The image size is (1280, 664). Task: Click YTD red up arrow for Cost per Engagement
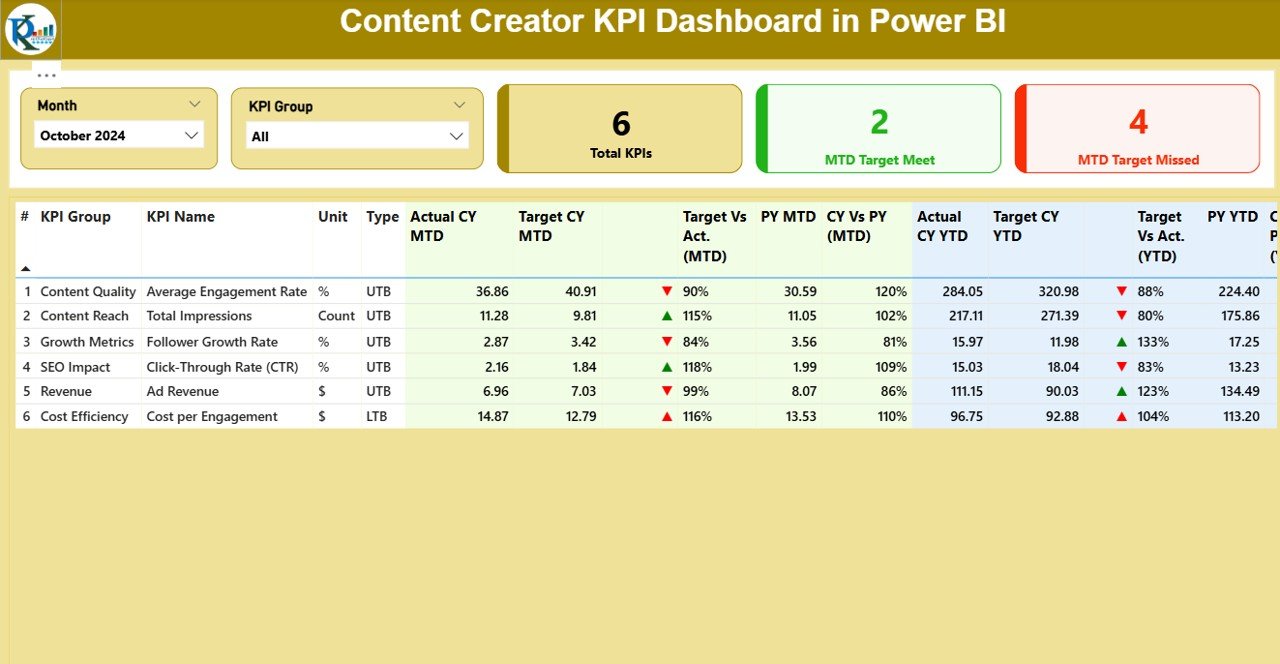(x=1121, y=416)
